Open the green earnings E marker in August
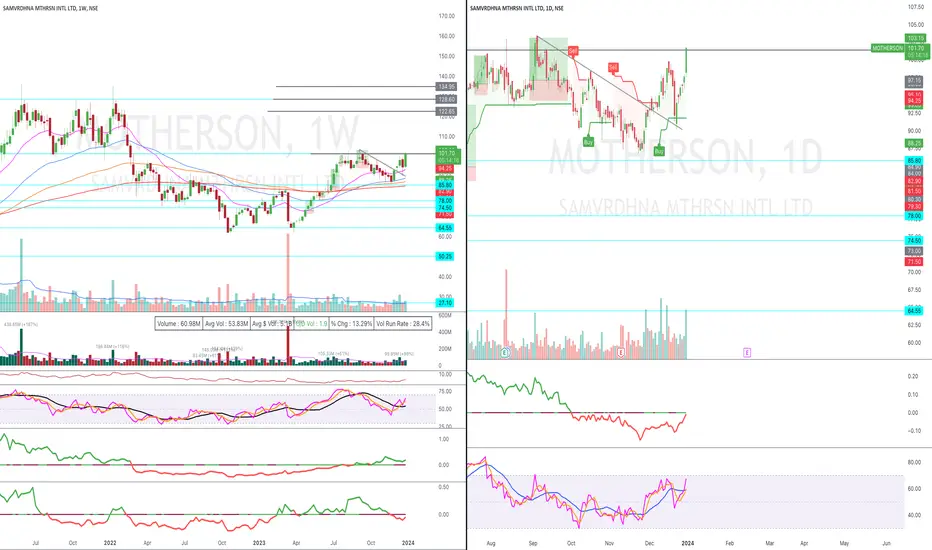Viewport: 932px width, 550px height. [x=505, y=353]
